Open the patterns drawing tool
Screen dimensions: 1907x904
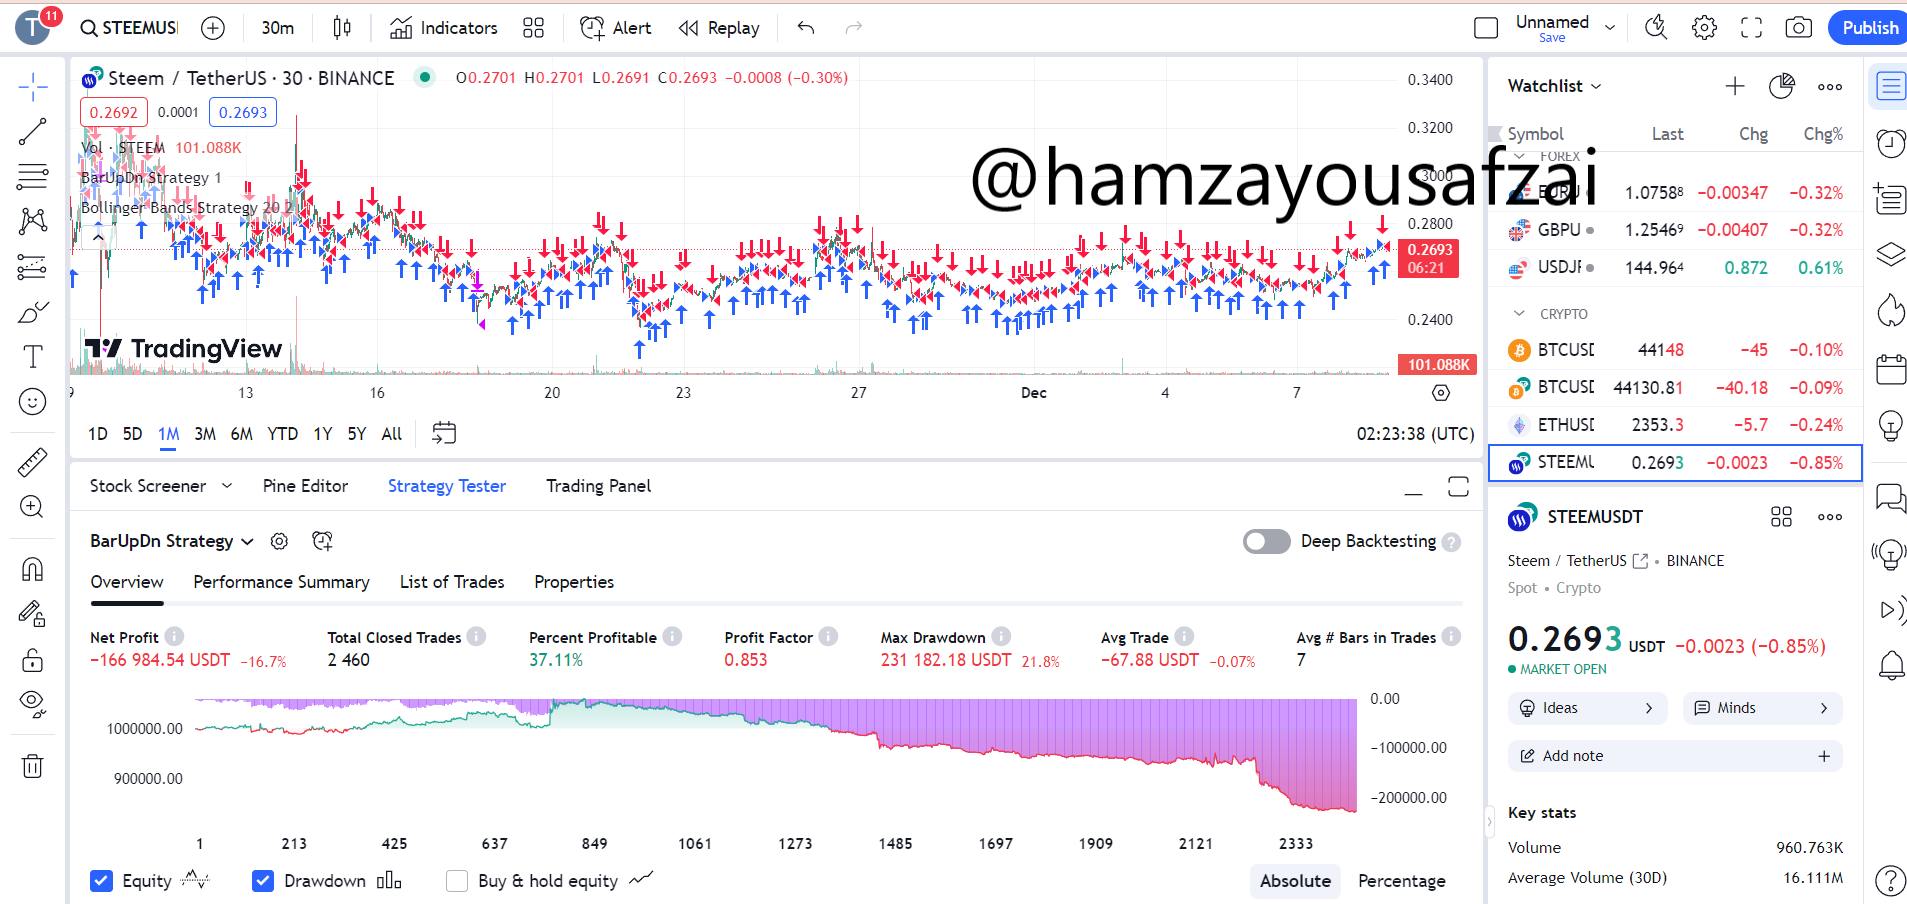33,221
